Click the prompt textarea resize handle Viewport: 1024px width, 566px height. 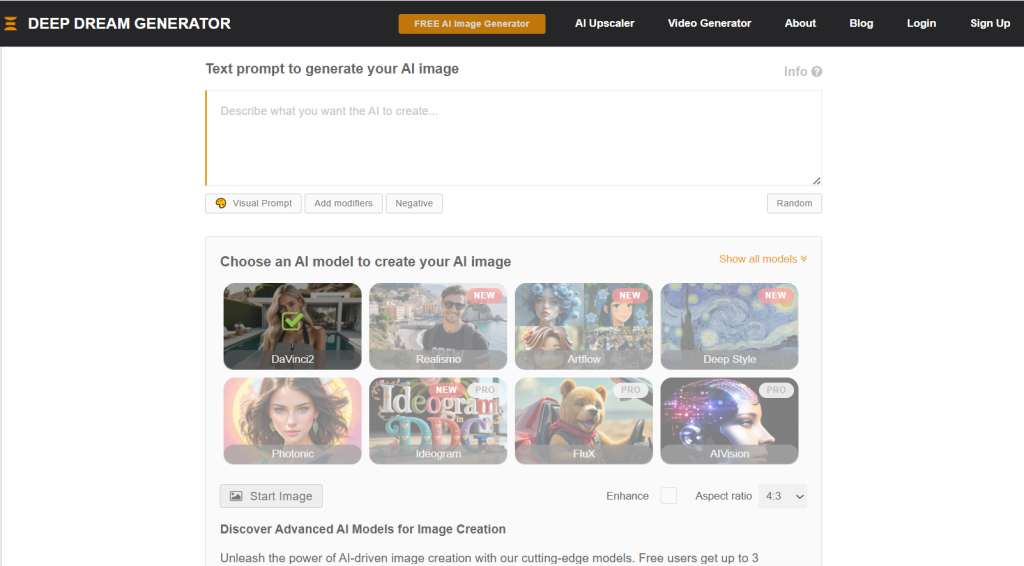coord(816,181)
